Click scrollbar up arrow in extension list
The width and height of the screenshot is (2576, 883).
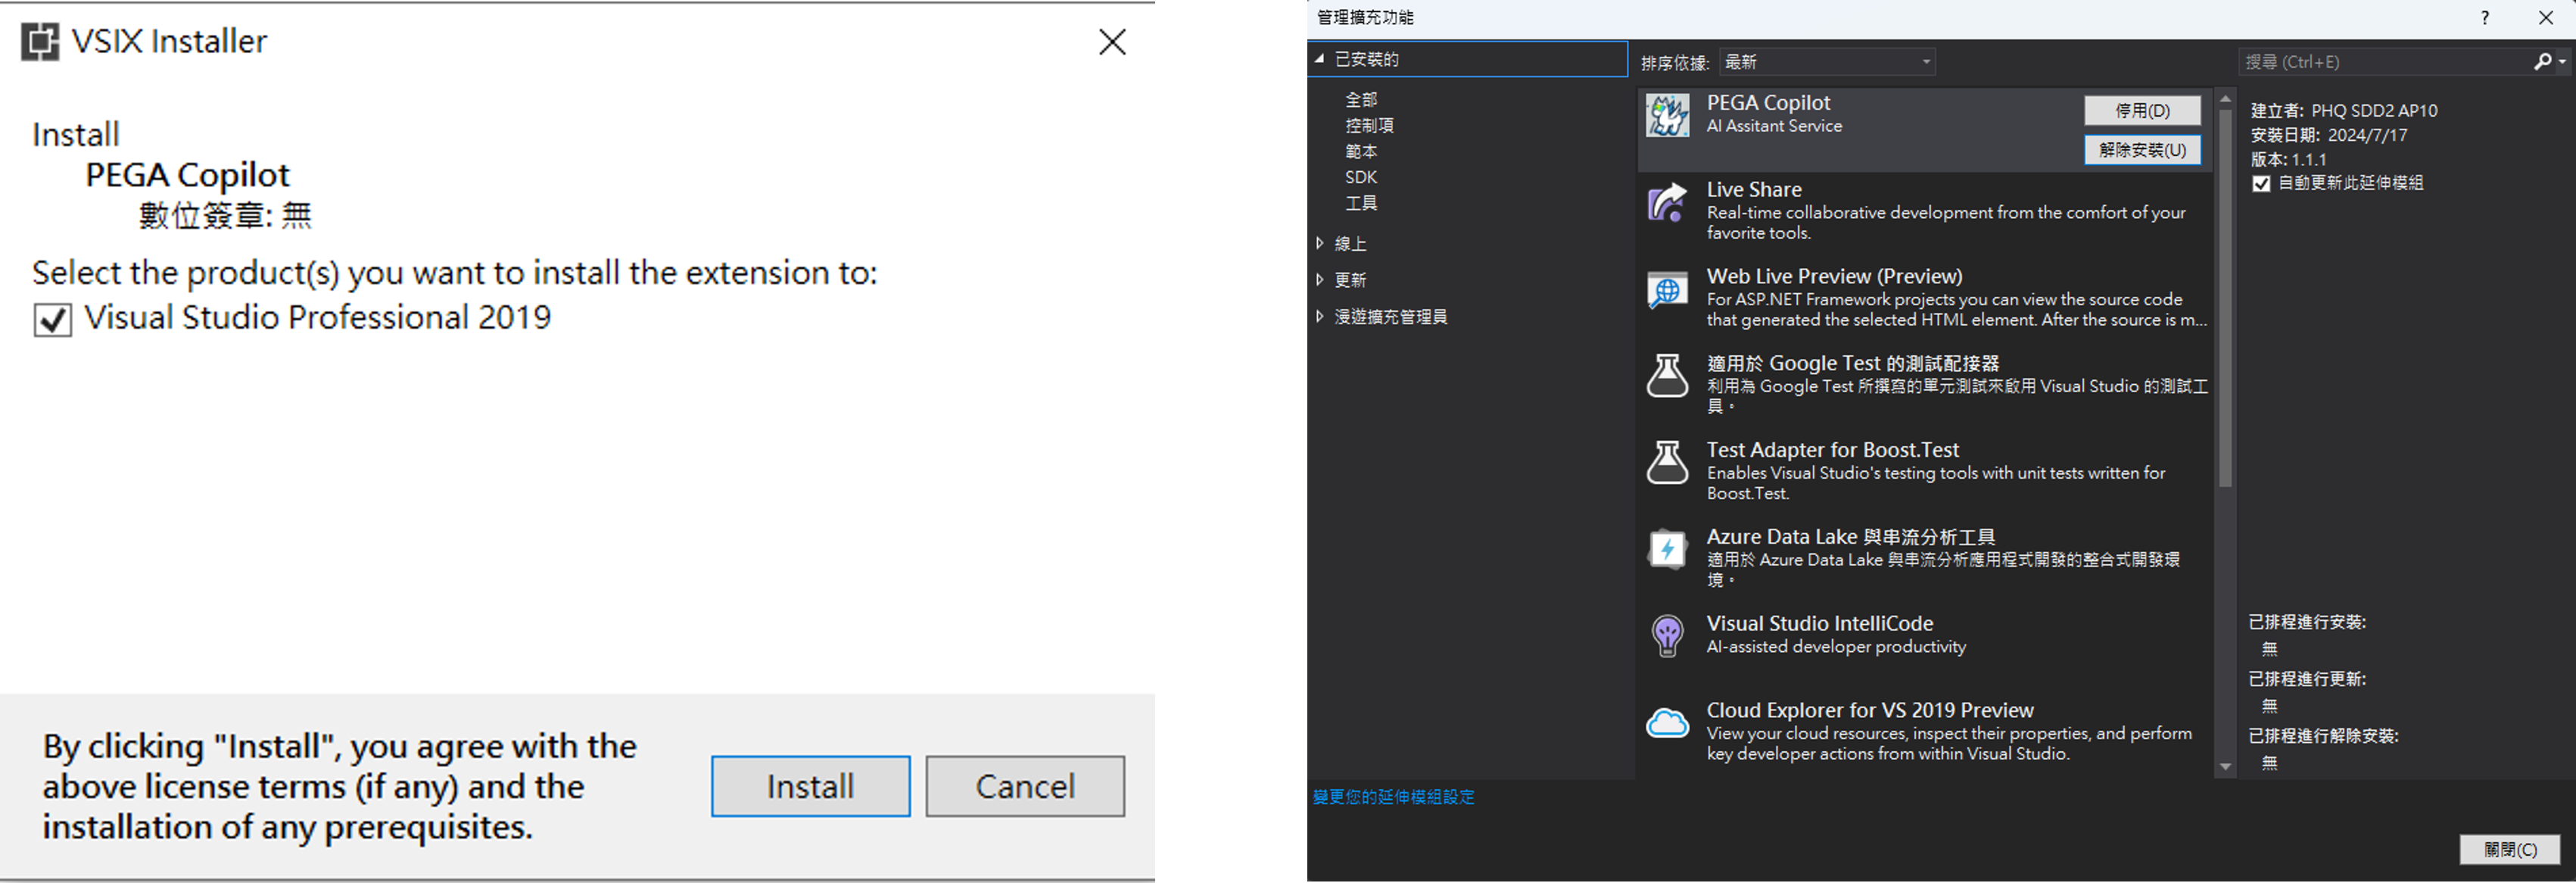(x=2225, y=99)
